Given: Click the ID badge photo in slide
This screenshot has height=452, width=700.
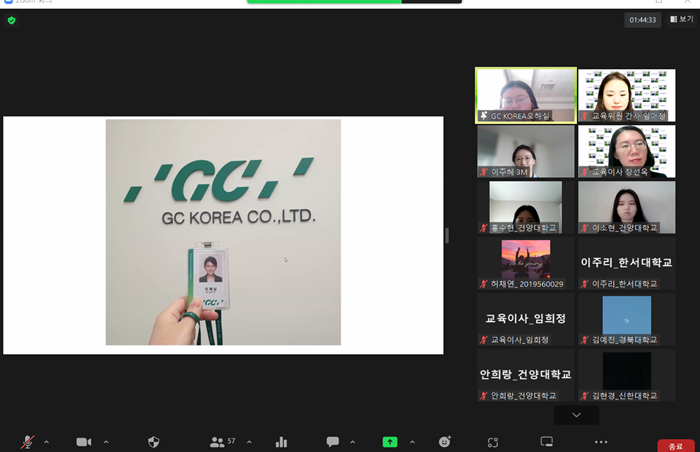Looking at the screenshot, I should pos(211,269).
